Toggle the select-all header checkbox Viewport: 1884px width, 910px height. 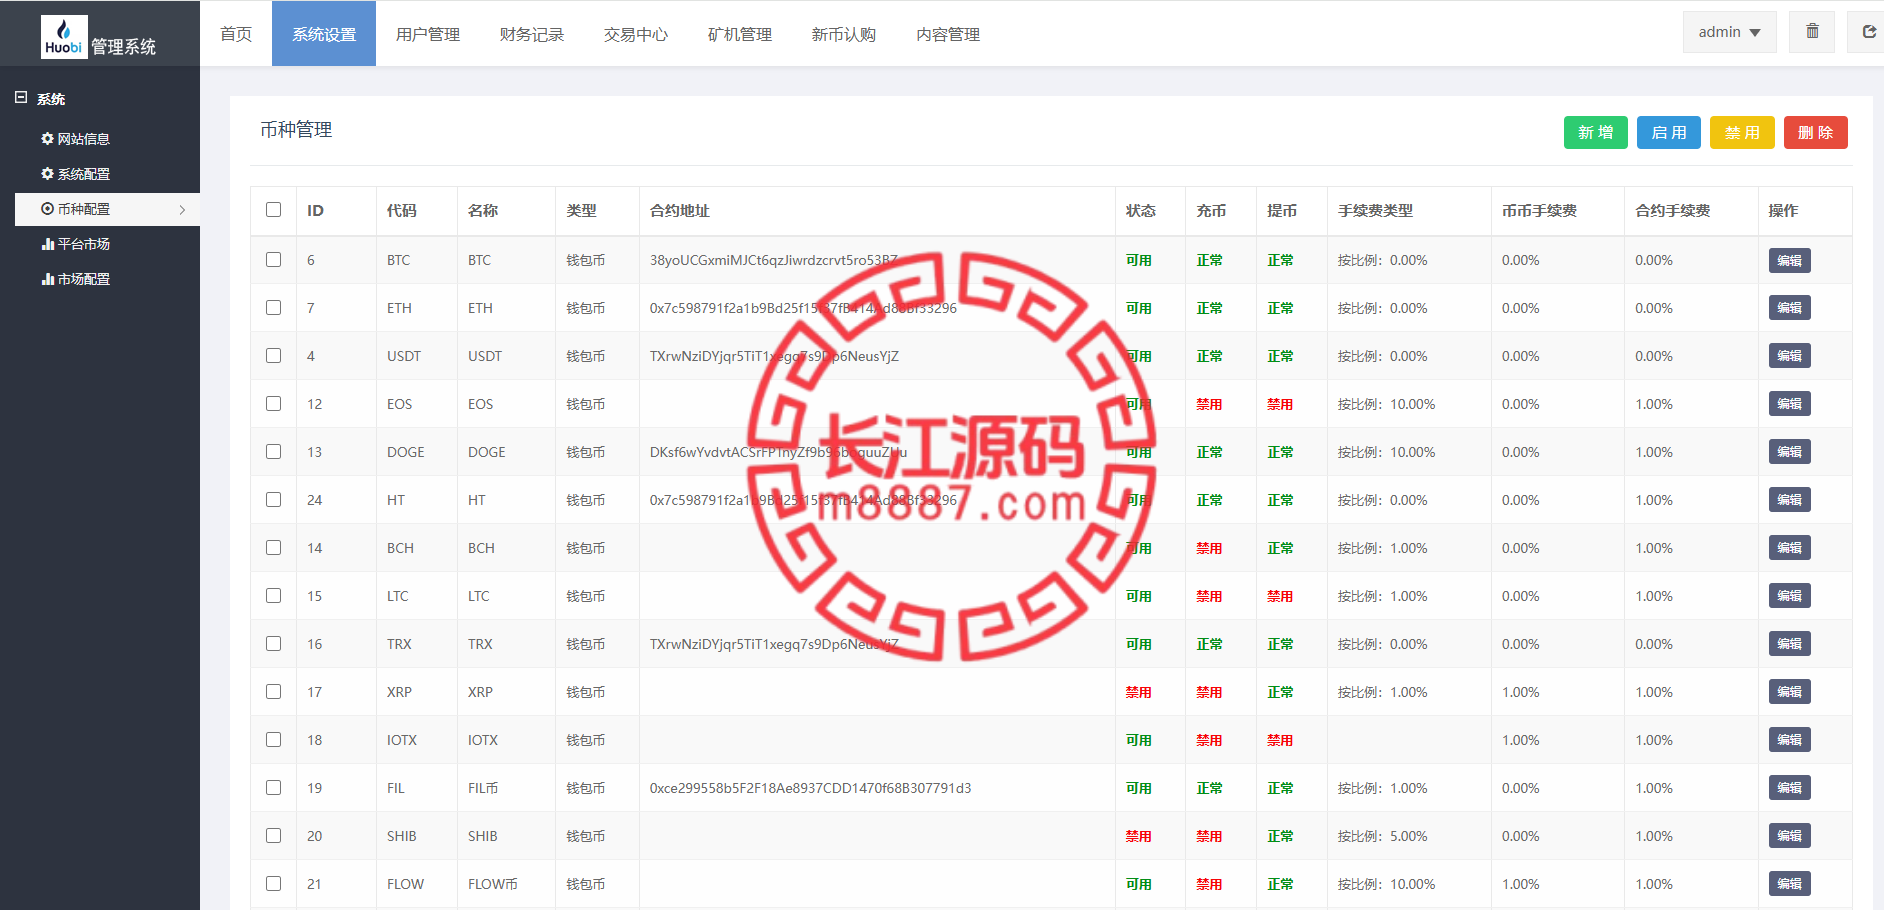(x=273, y=210)
